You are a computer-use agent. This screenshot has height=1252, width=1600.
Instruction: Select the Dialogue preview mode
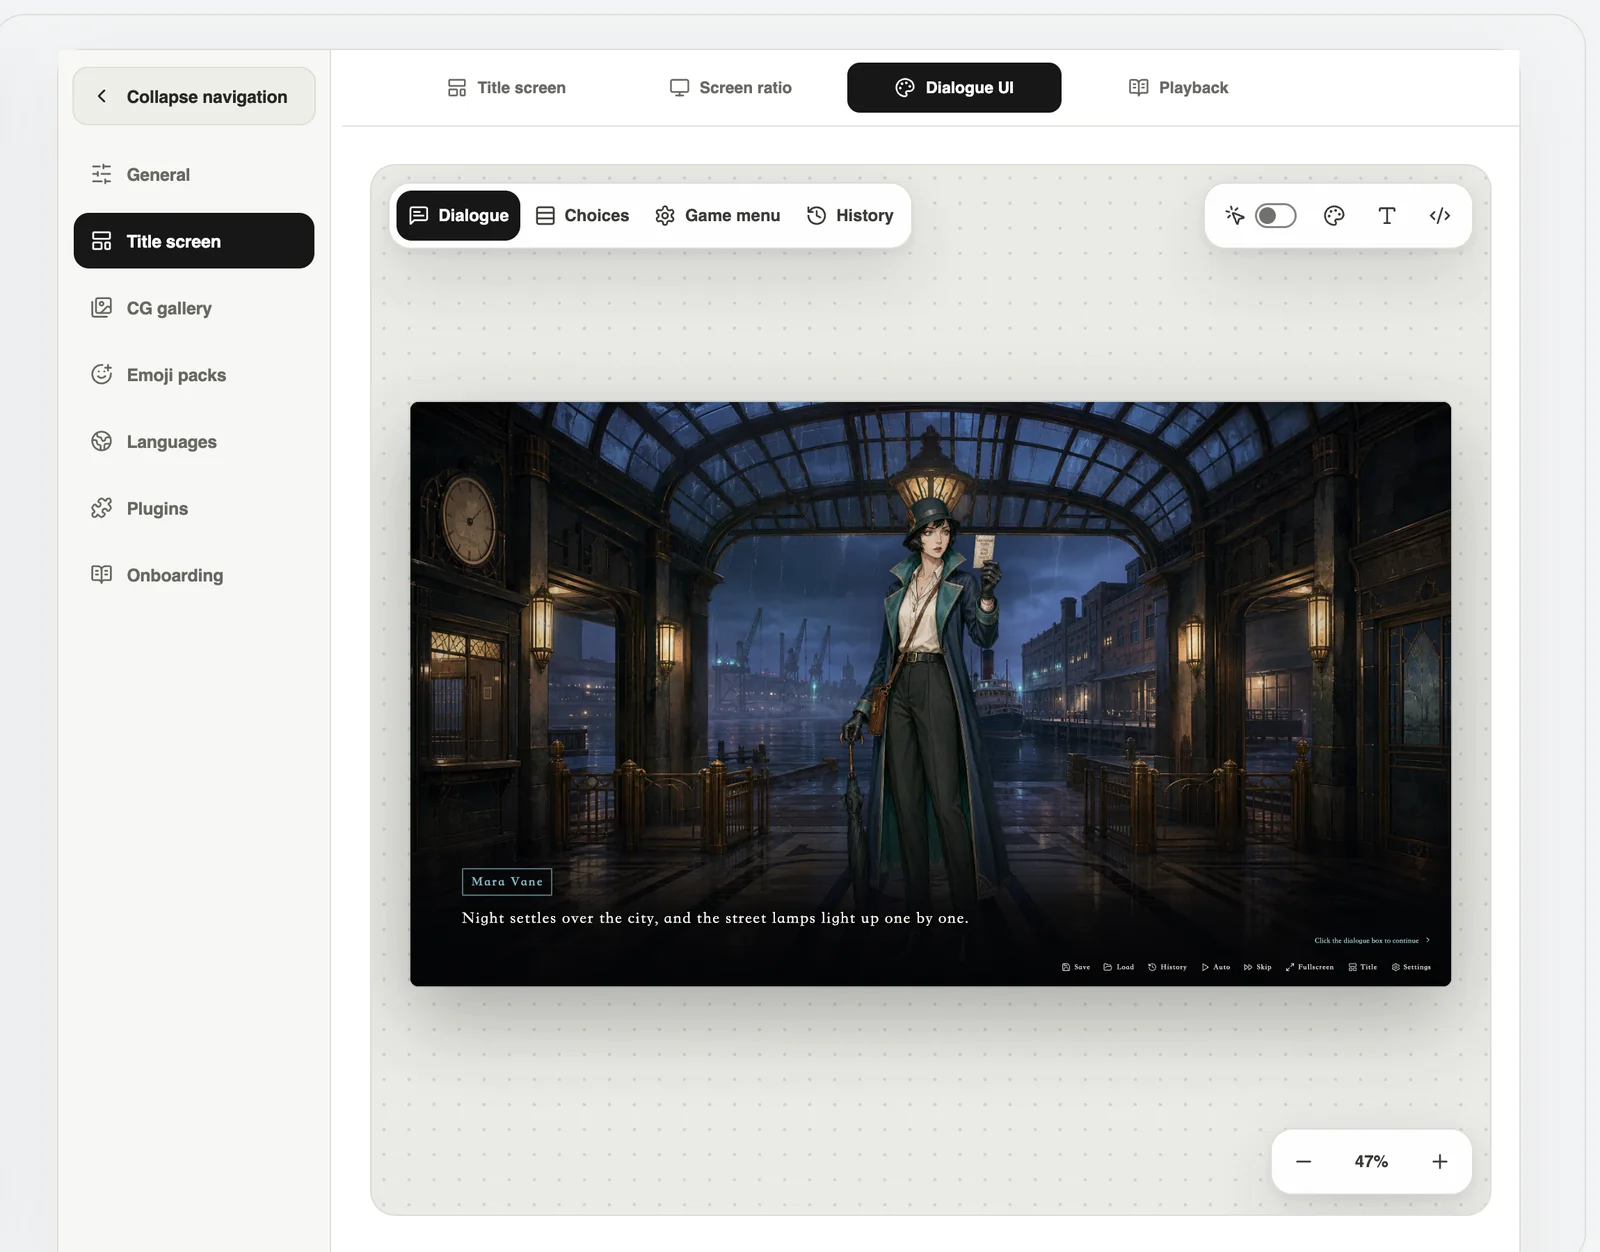458,215
